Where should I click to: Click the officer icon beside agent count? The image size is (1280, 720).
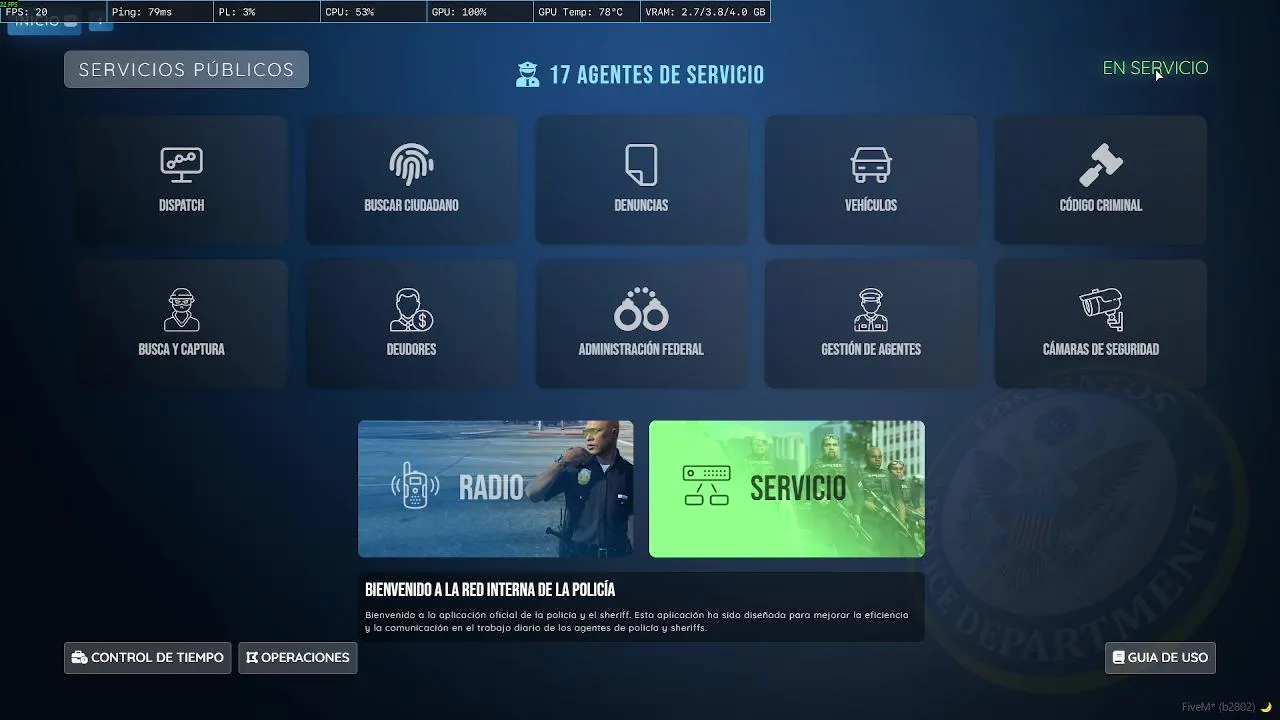pos(527,75)
